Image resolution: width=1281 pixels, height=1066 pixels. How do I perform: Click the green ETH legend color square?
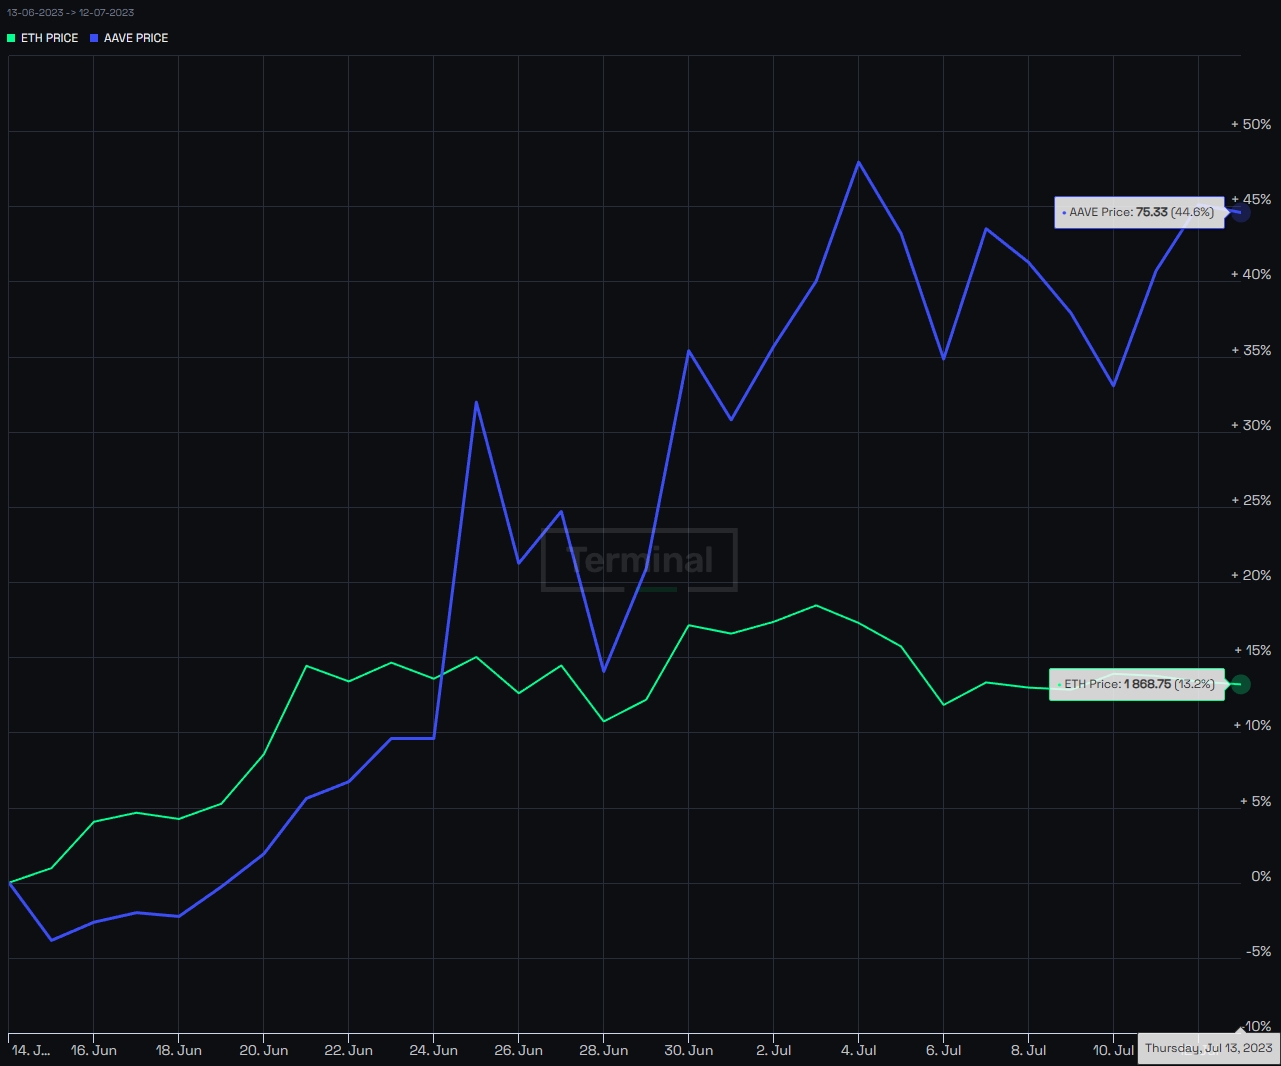[x=11, y=38]
